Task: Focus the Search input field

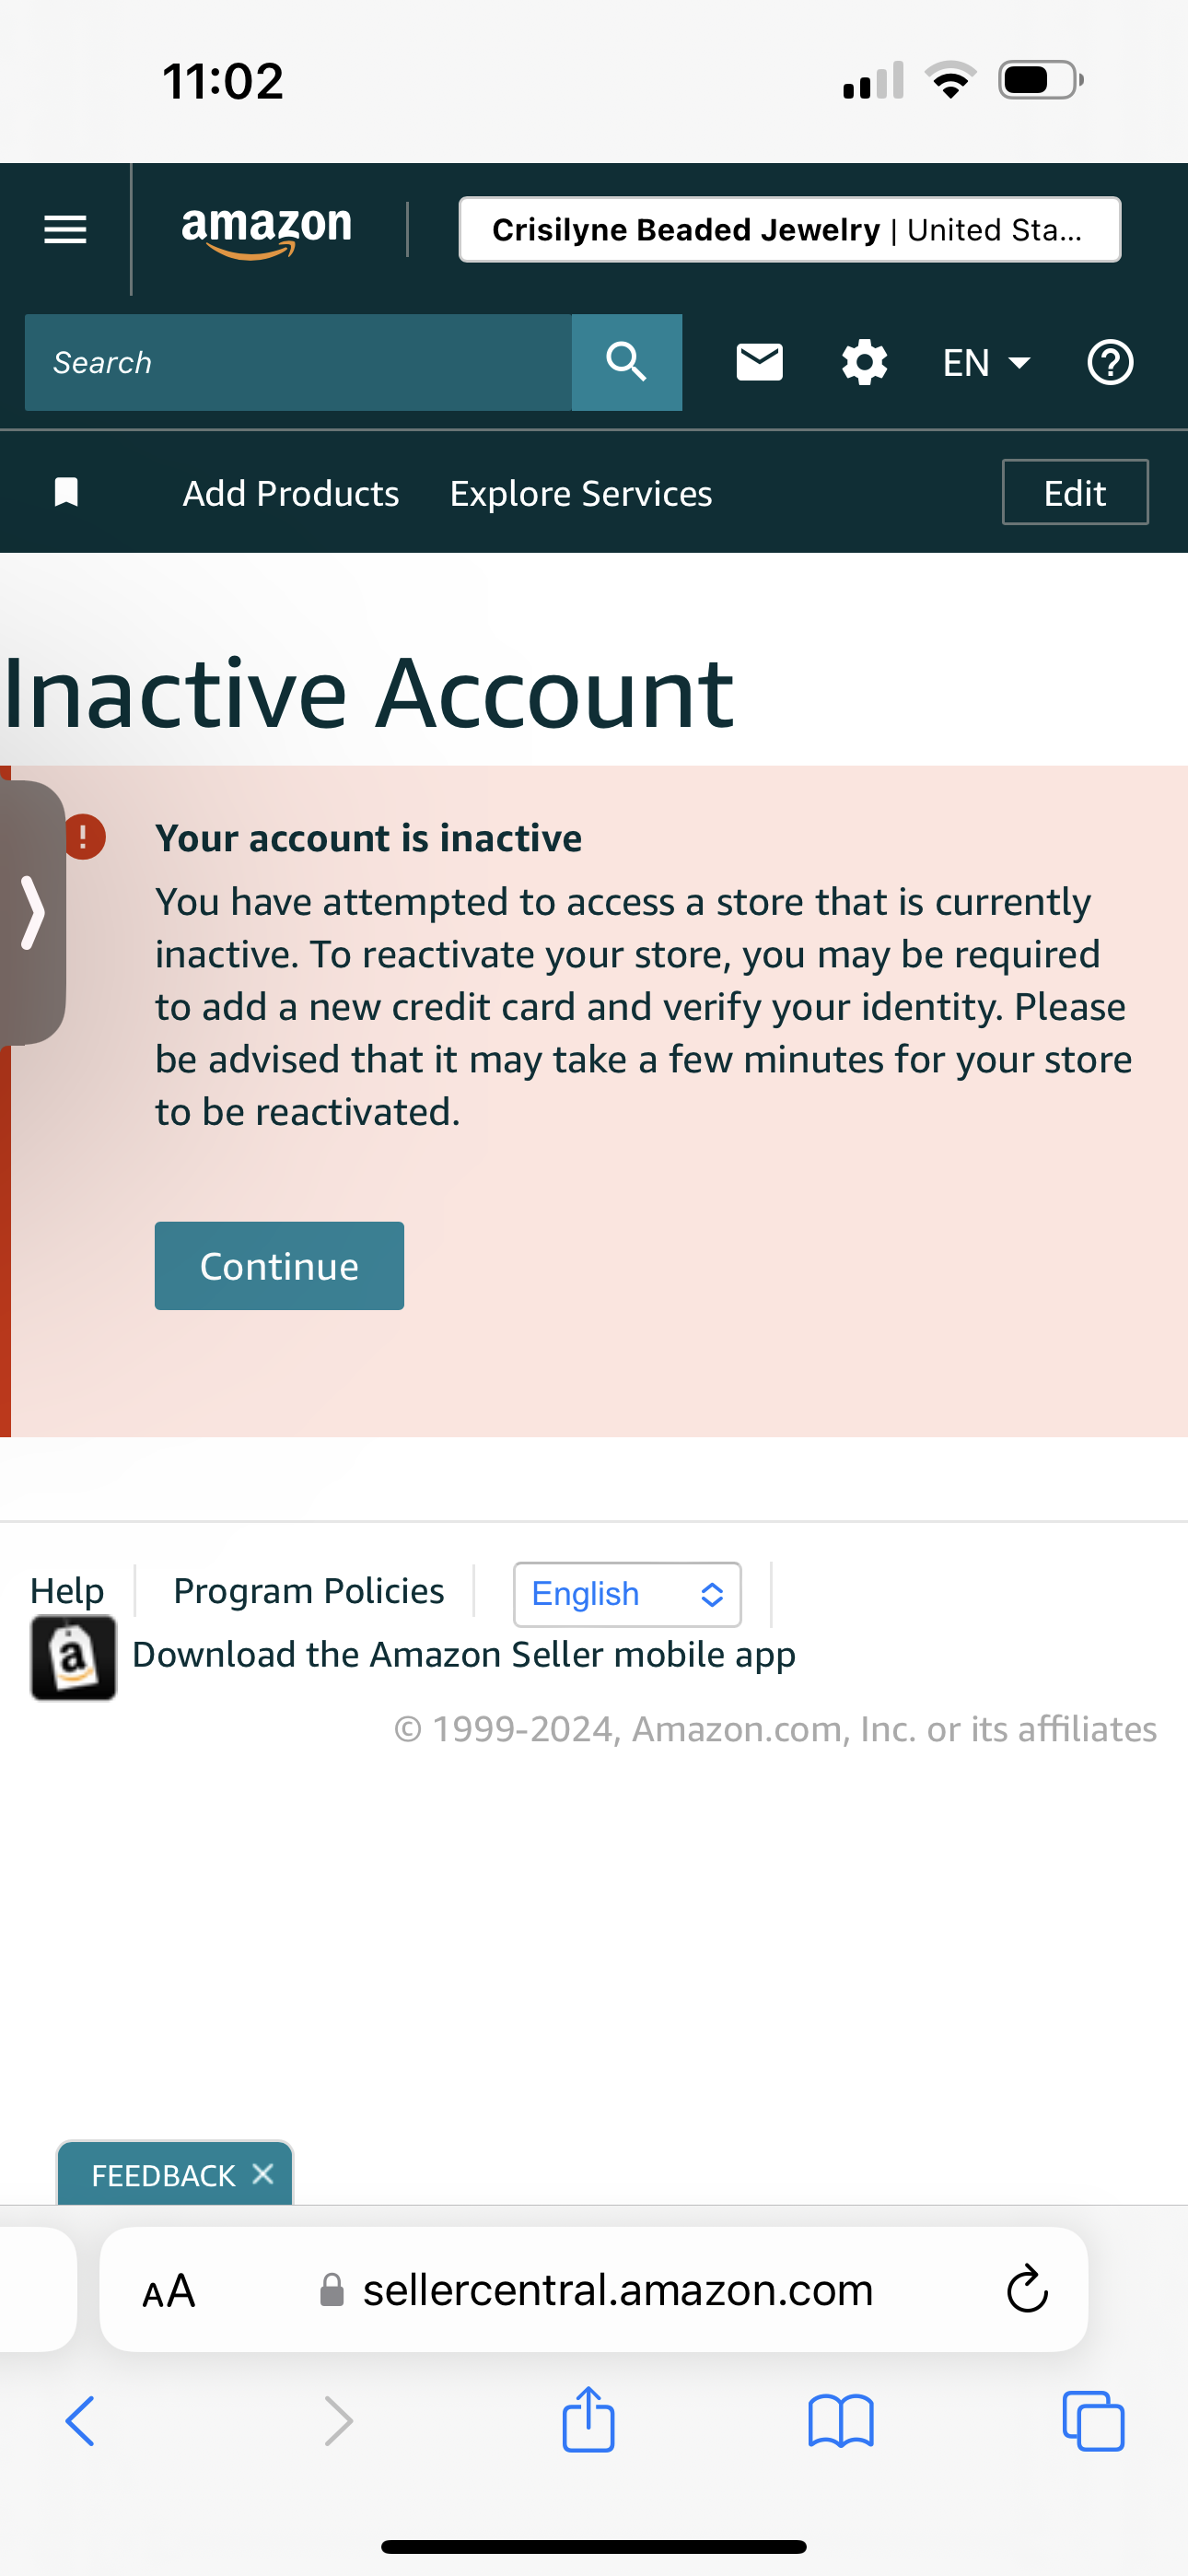Action: (298, 362)
